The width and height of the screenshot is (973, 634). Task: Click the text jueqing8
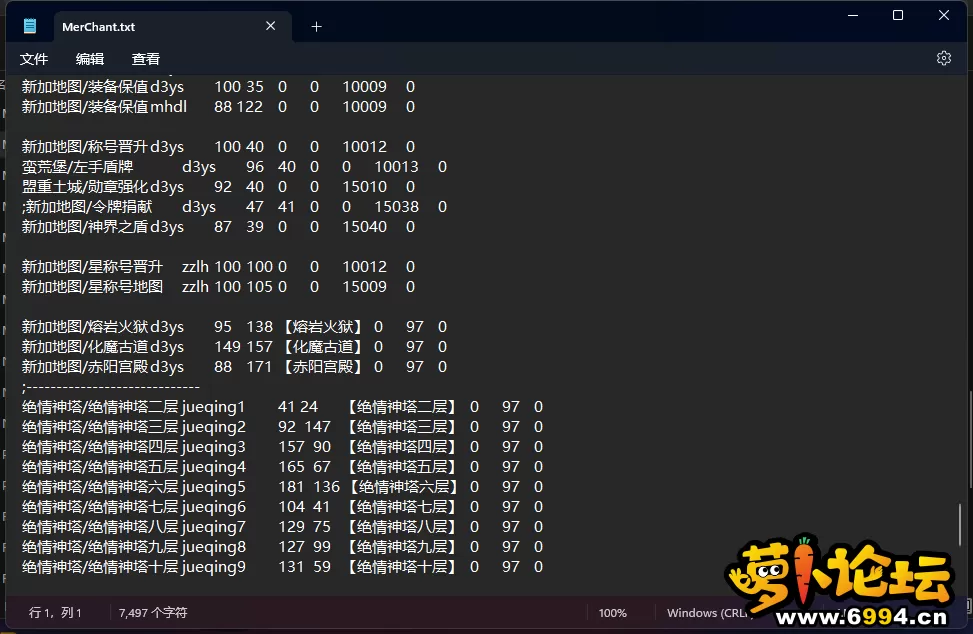(x=213, y=547)
